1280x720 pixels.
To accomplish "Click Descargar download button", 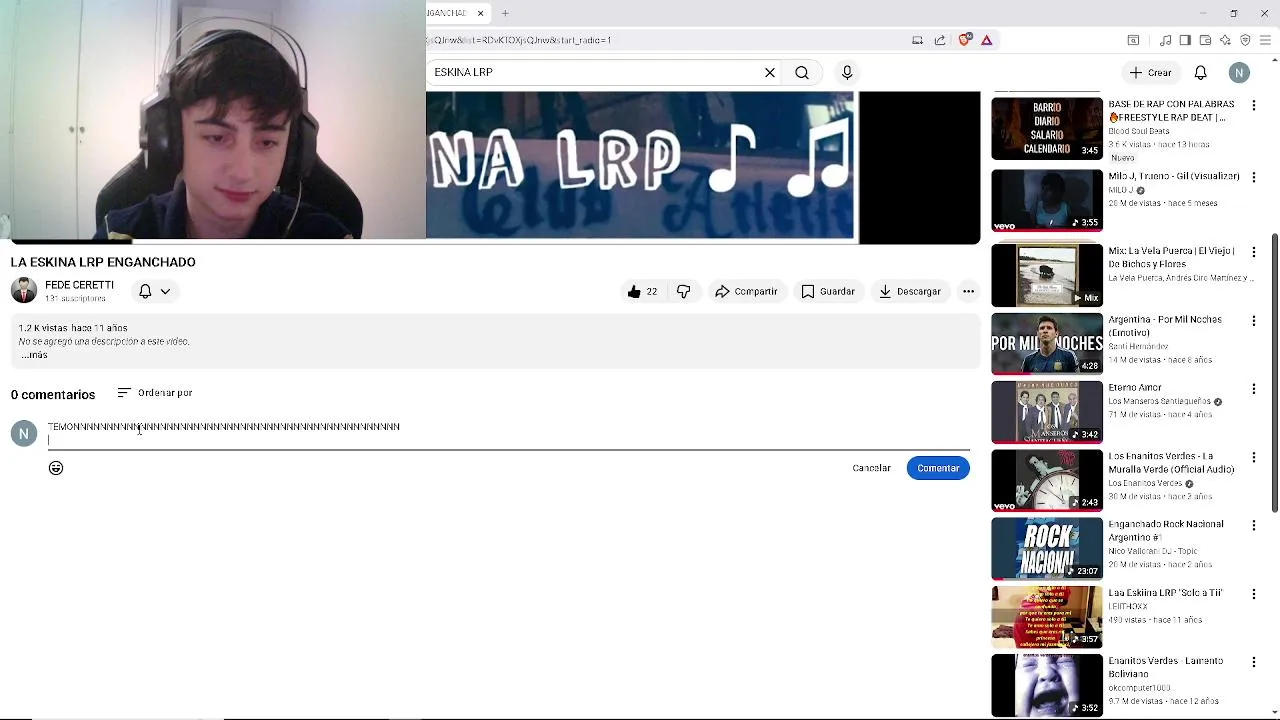I will 910,291.
